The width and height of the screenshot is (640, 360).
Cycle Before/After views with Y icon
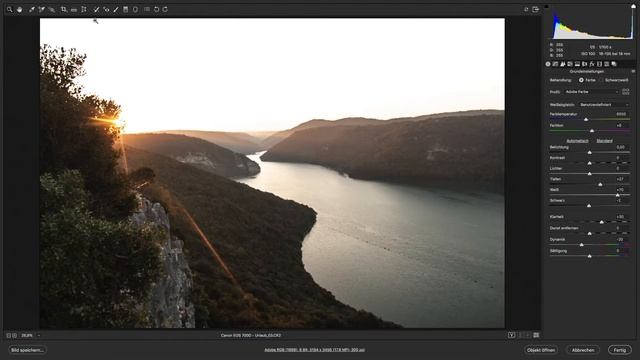click(511, 335)
